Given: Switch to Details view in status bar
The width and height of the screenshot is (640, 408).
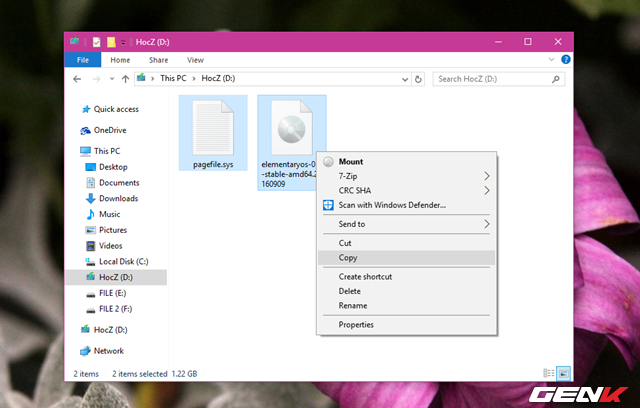Looking at the screenshot, I should [549, 373].
